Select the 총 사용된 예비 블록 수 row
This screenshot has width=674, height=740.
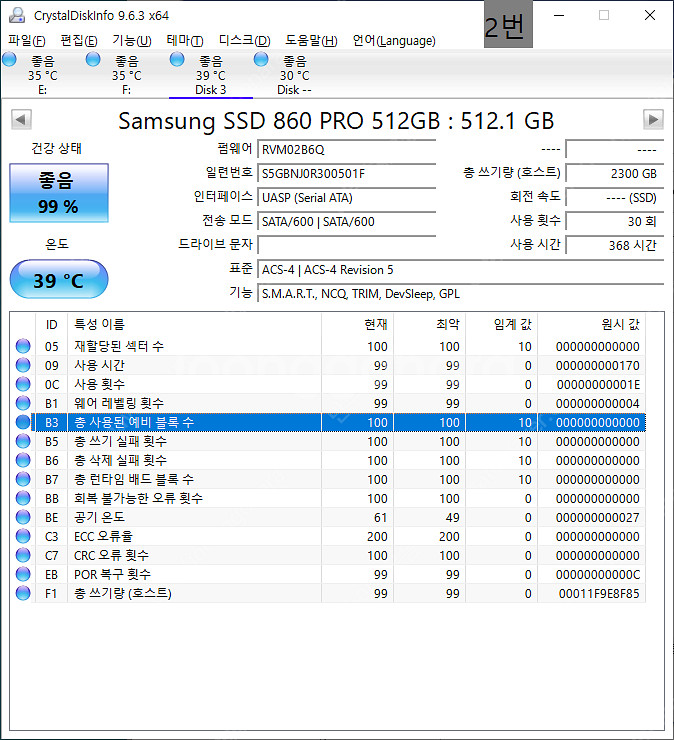pyautogui.click(x=329, y=422)
